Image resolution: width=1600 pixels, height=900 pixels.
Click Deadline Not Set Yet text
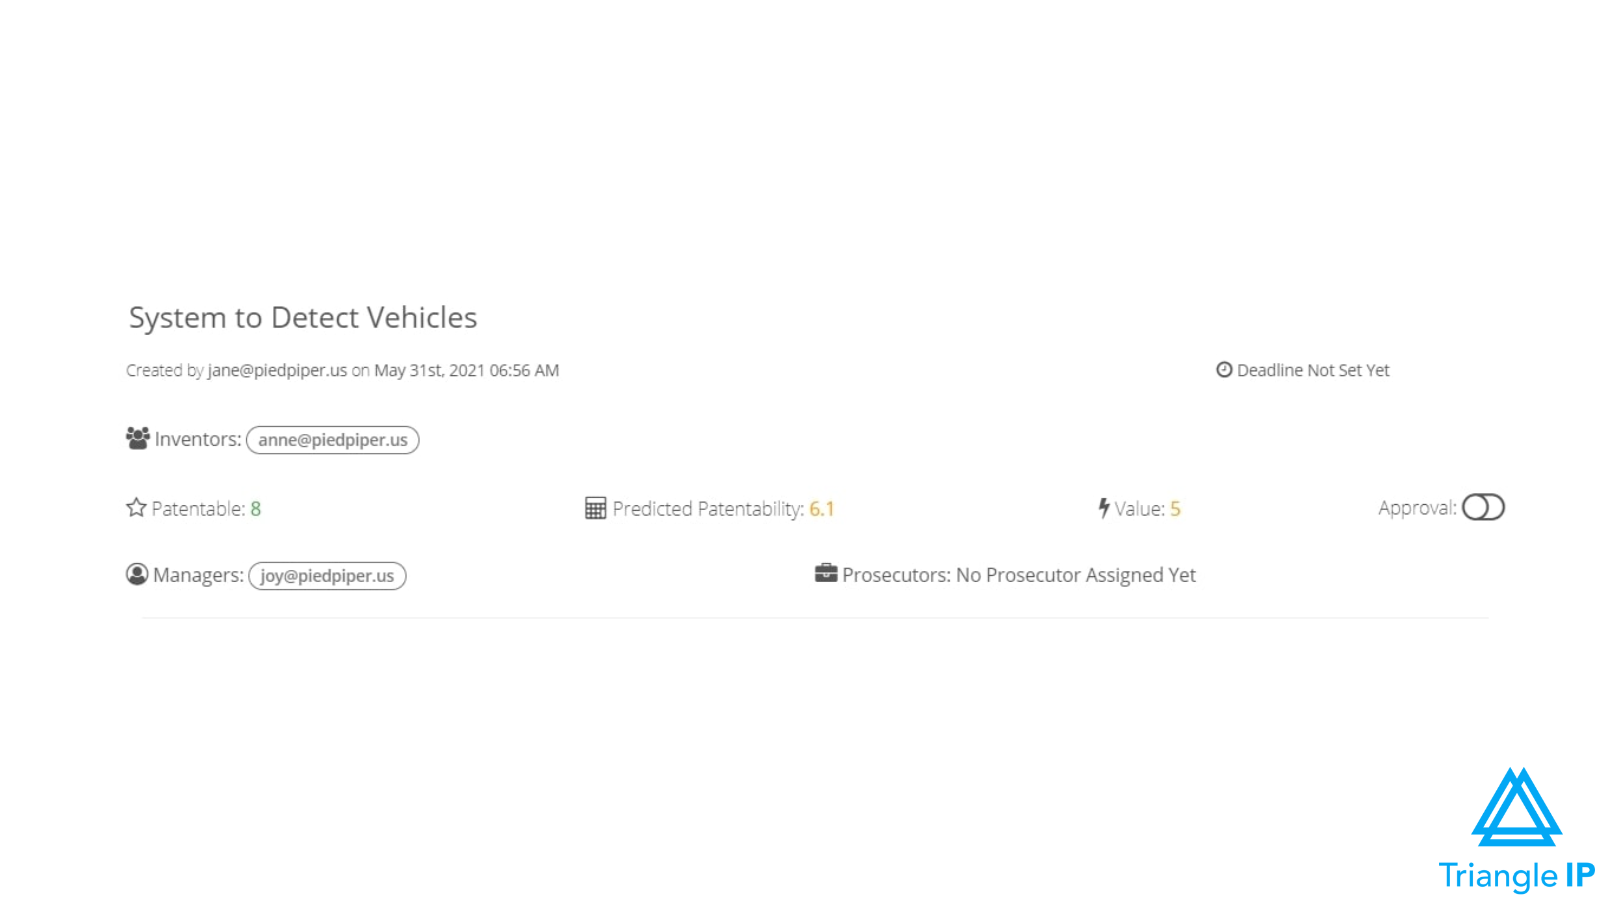[x=1313, y=370]
